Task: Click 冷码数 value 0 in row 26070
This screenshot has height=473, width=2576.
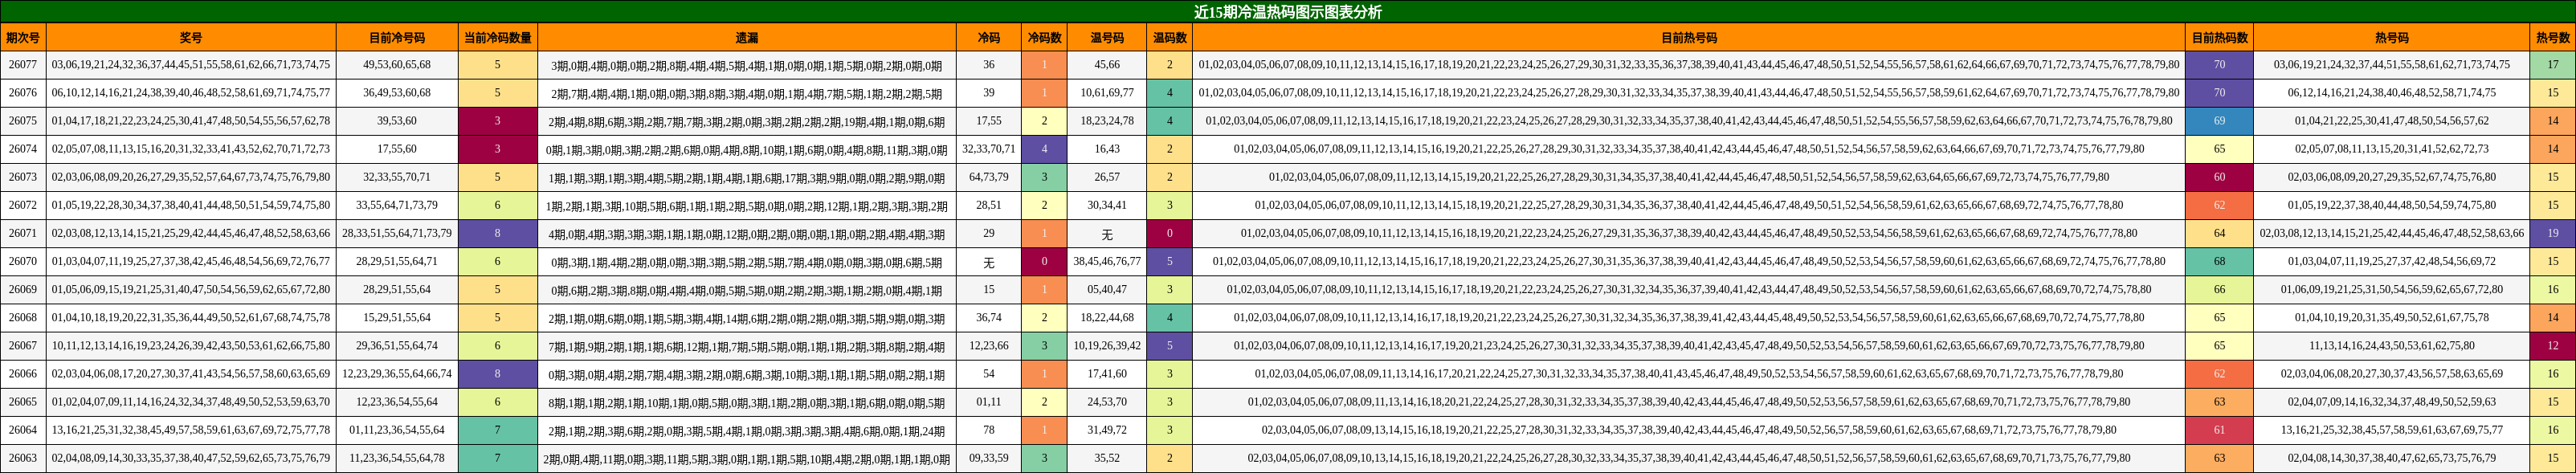Action: (x=1045, y=261)
